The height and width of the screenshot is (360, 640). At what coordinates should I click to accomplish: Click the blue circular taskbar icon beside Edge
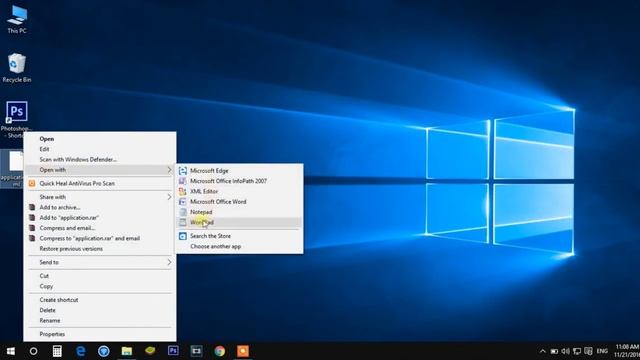pyautogui.click(x=104, y=351)
